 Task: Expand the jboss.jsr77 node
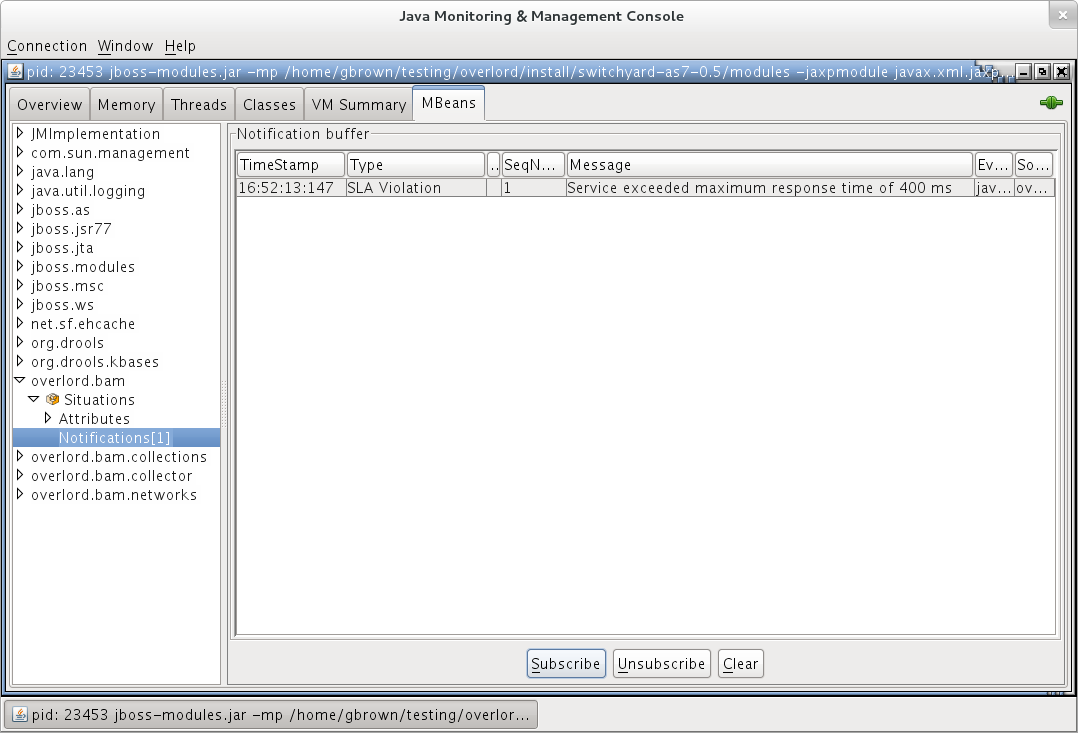pyautogui.click(x=20, y=228)
